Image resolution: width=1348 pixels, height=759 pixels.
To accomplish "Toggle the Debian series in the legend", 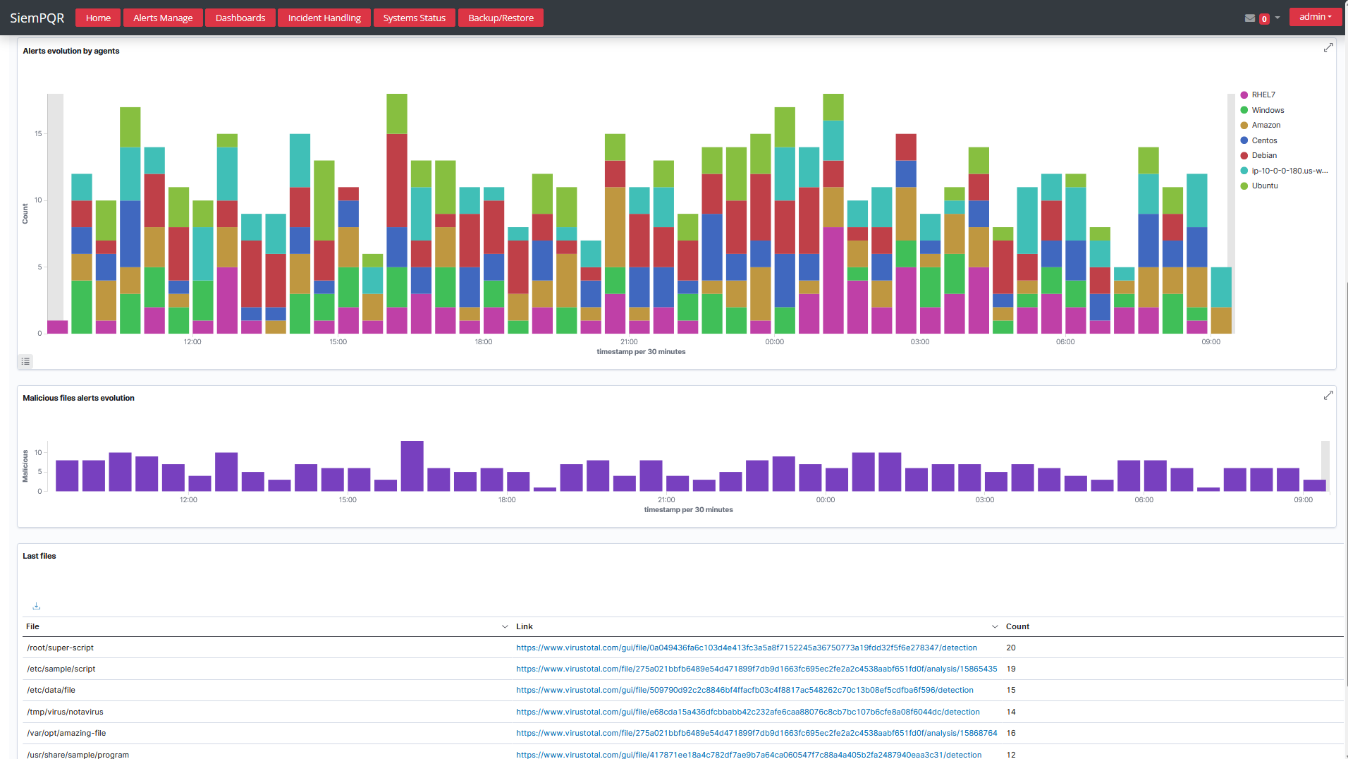I will point(1264,155).
